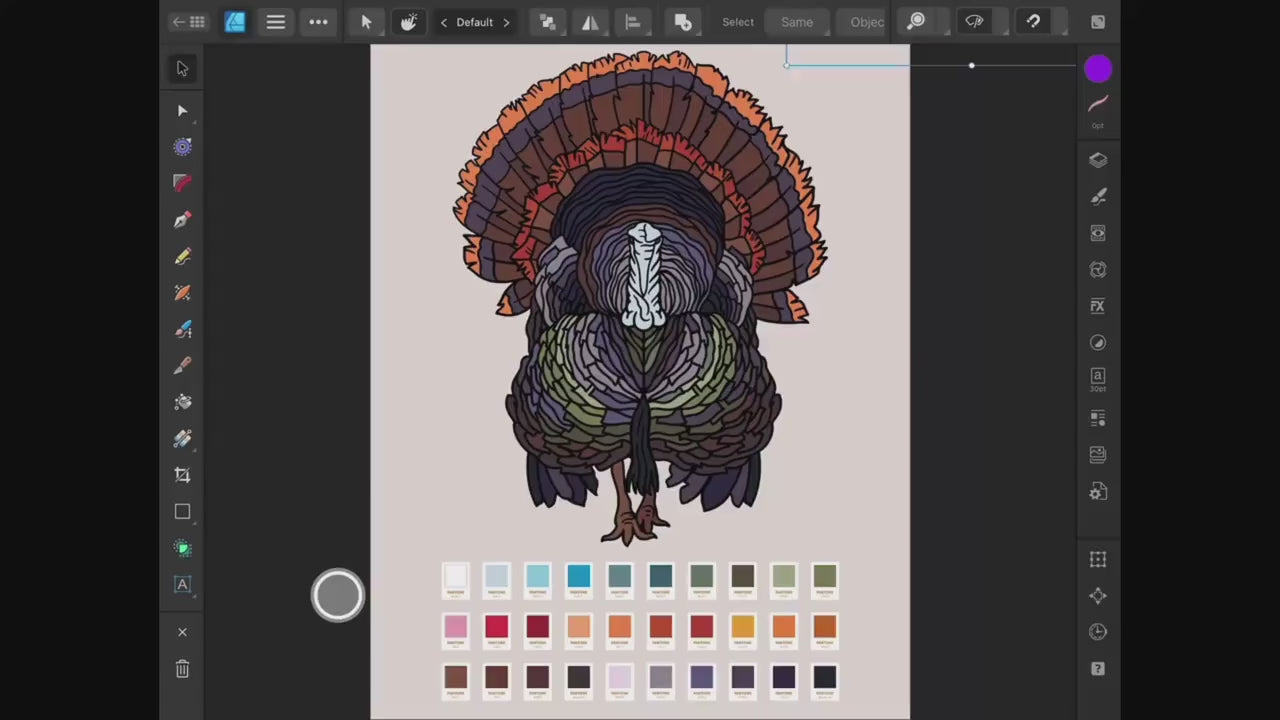Open the ellipsis overflow menu in the top bar
The image size is (1280, 720).
(318, 22)
